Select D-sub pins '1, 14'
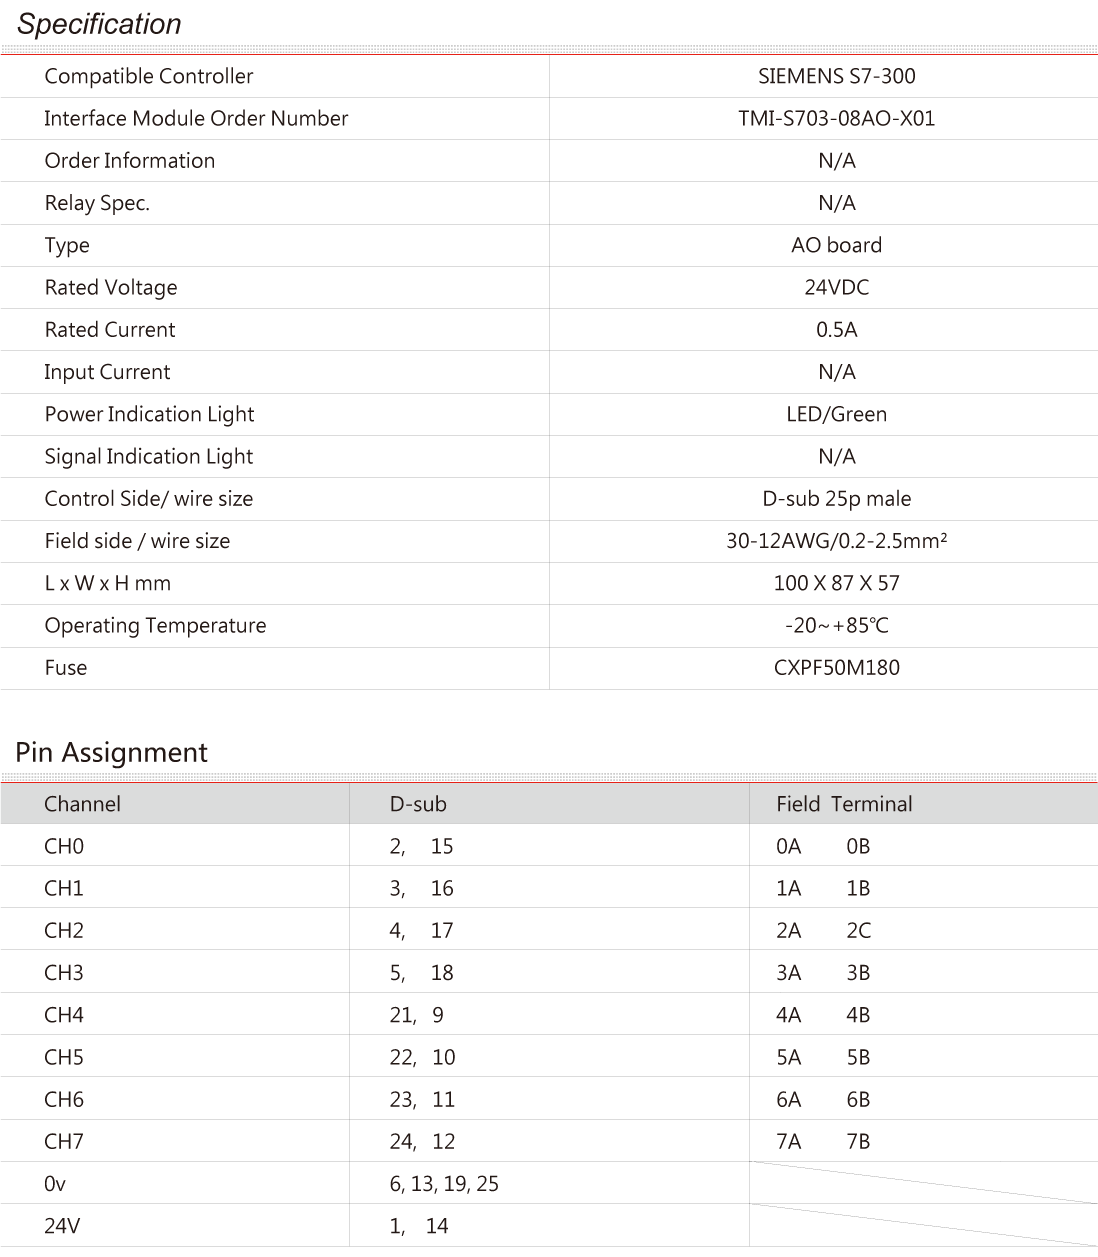1098x1257 pixels. pos(419,1226)
